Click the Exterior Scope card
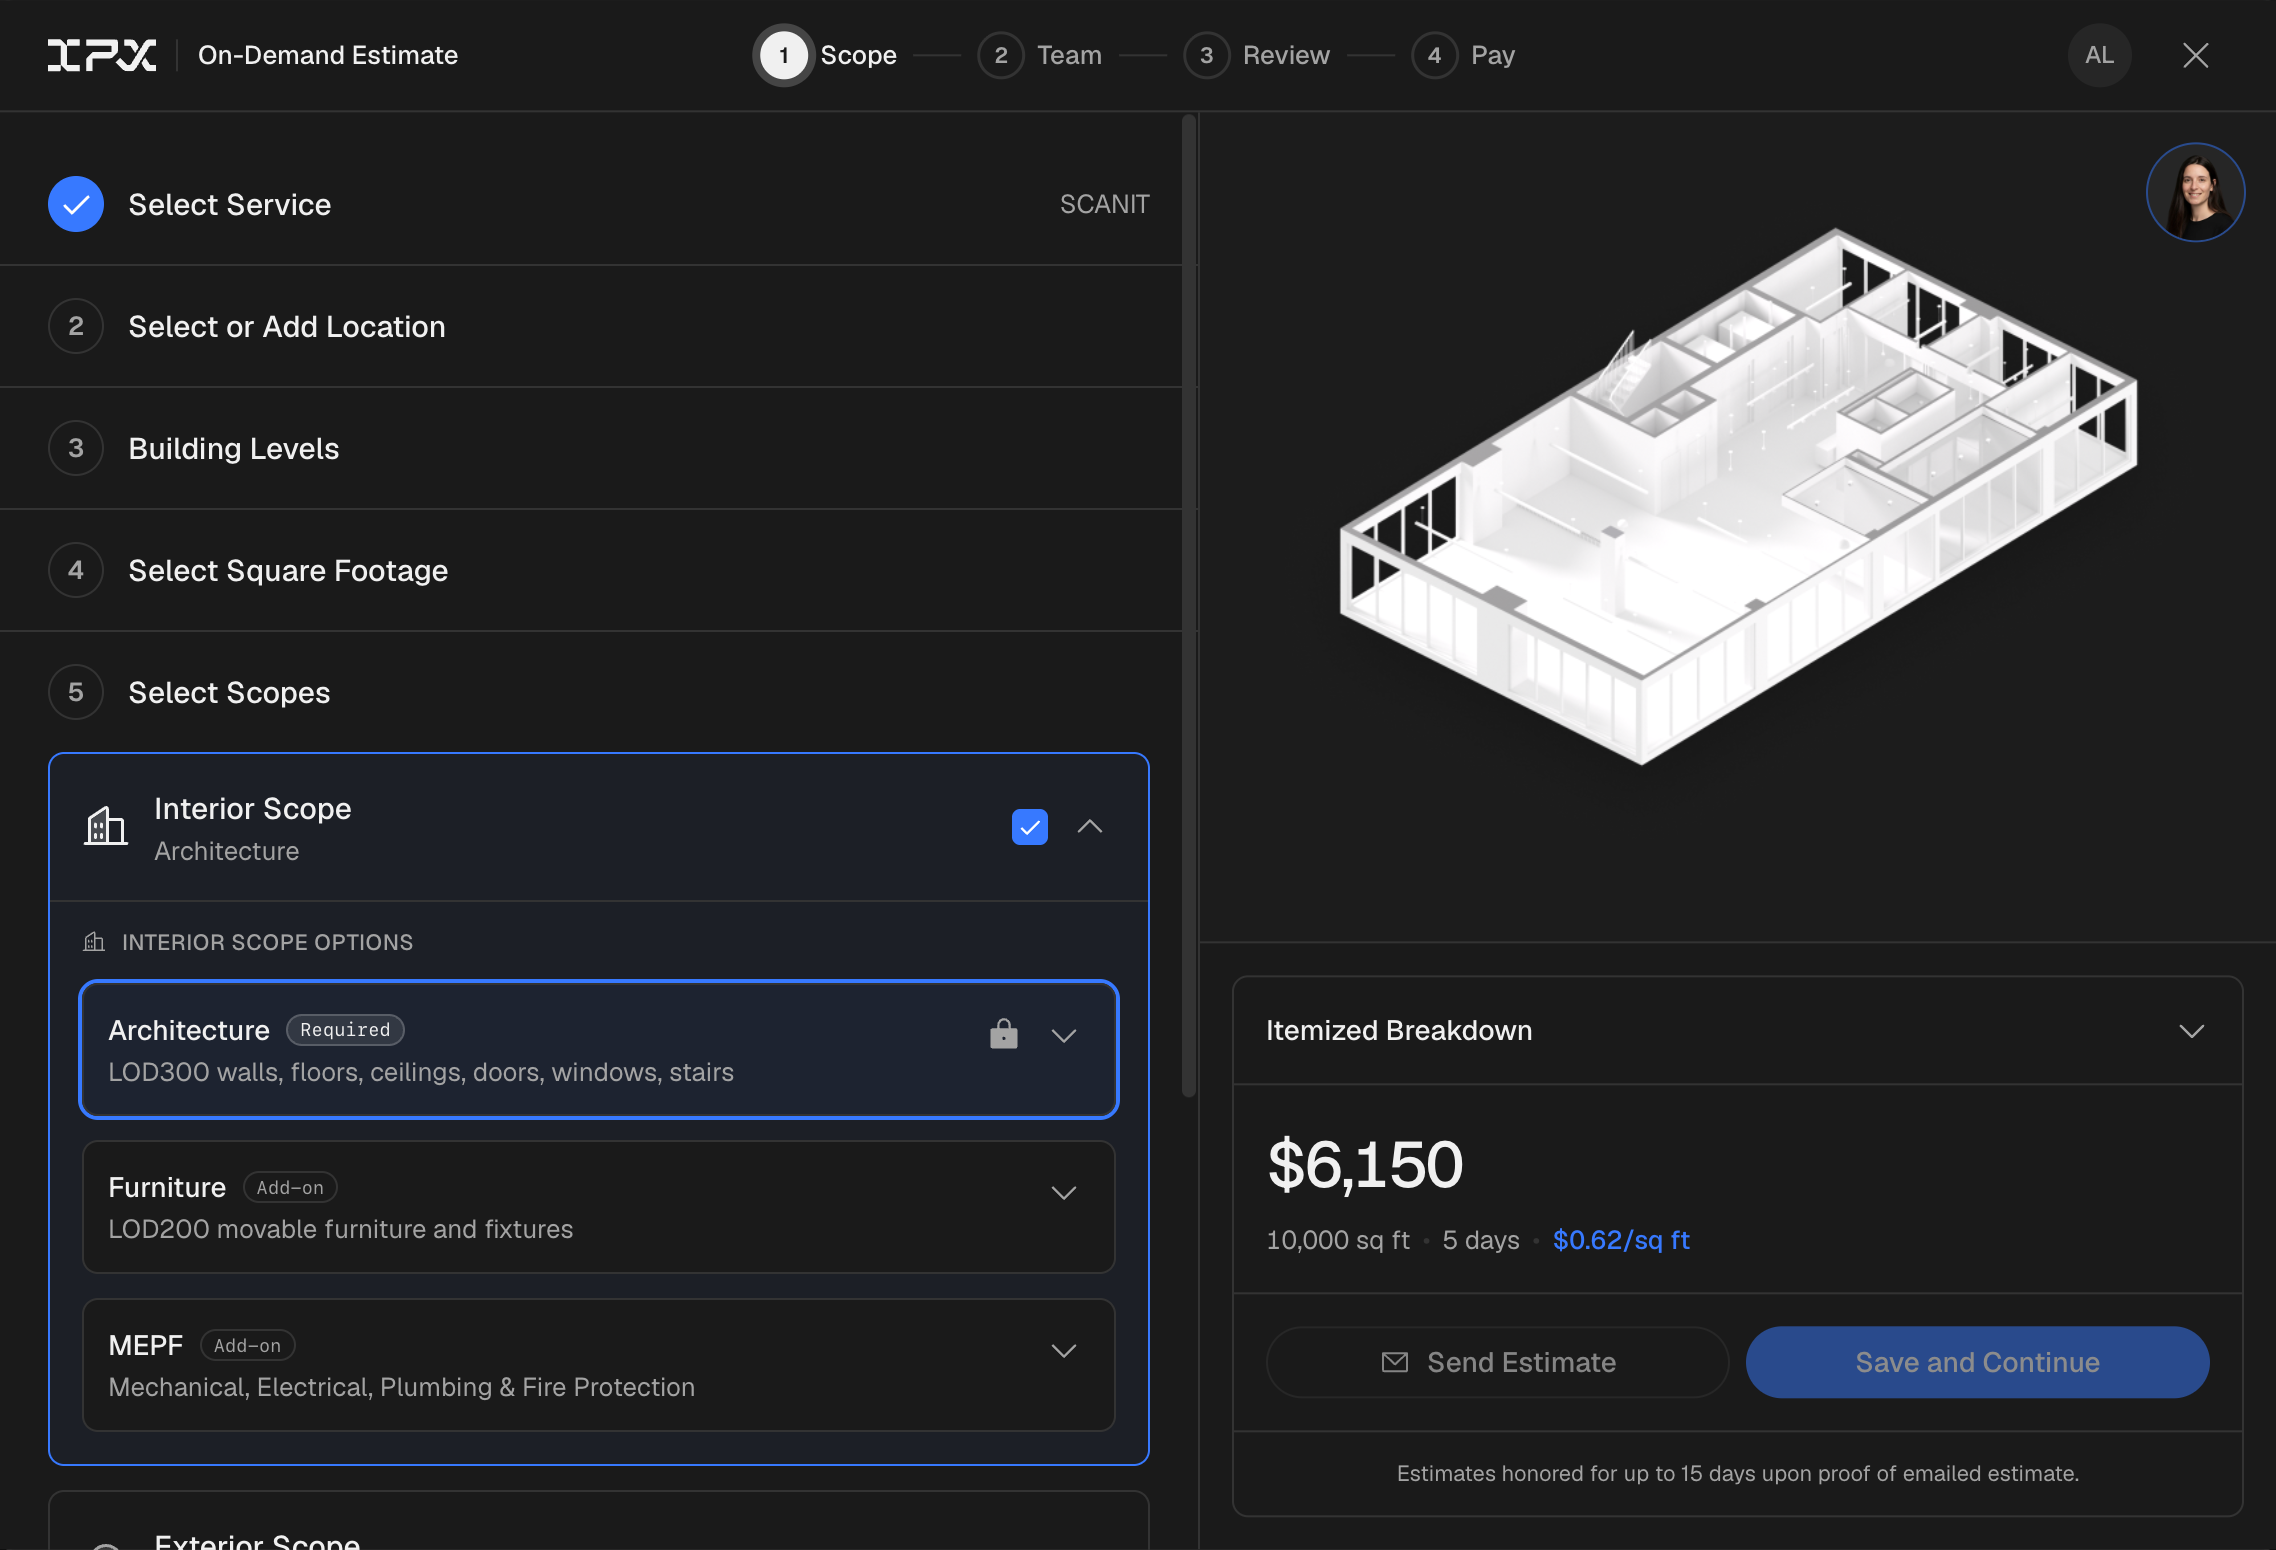The height and width of the screenshot is (1550, 2276). click(x=599, y=1521)
